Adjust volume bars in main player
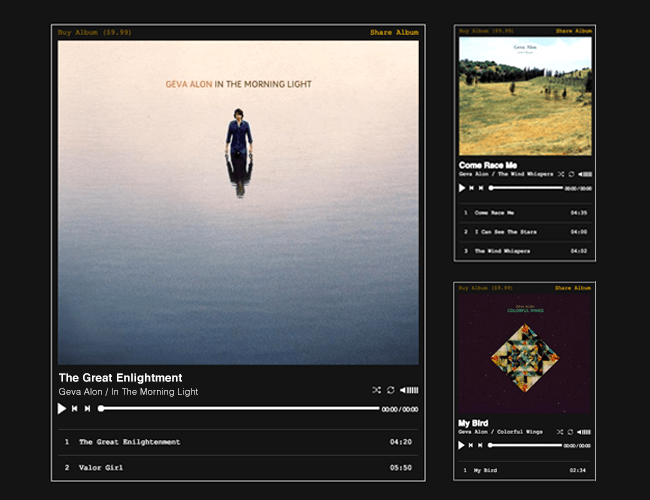650x500 pixels. (x=409, y=390)
